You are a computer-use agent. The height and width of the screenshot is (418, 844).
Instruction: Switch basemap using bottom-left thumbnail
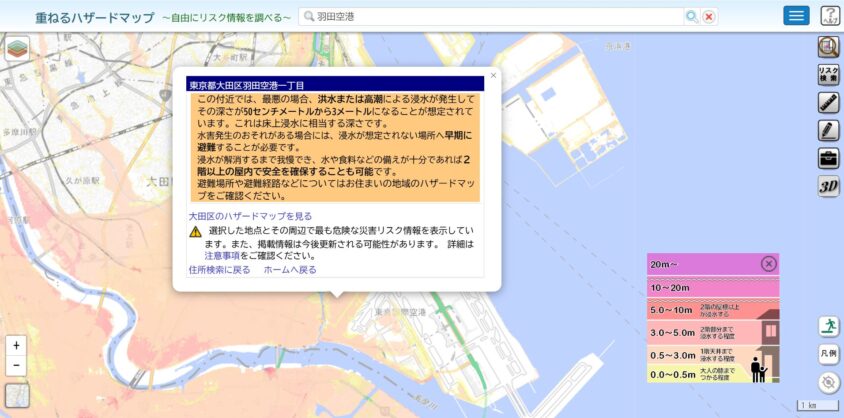(17, 396)
